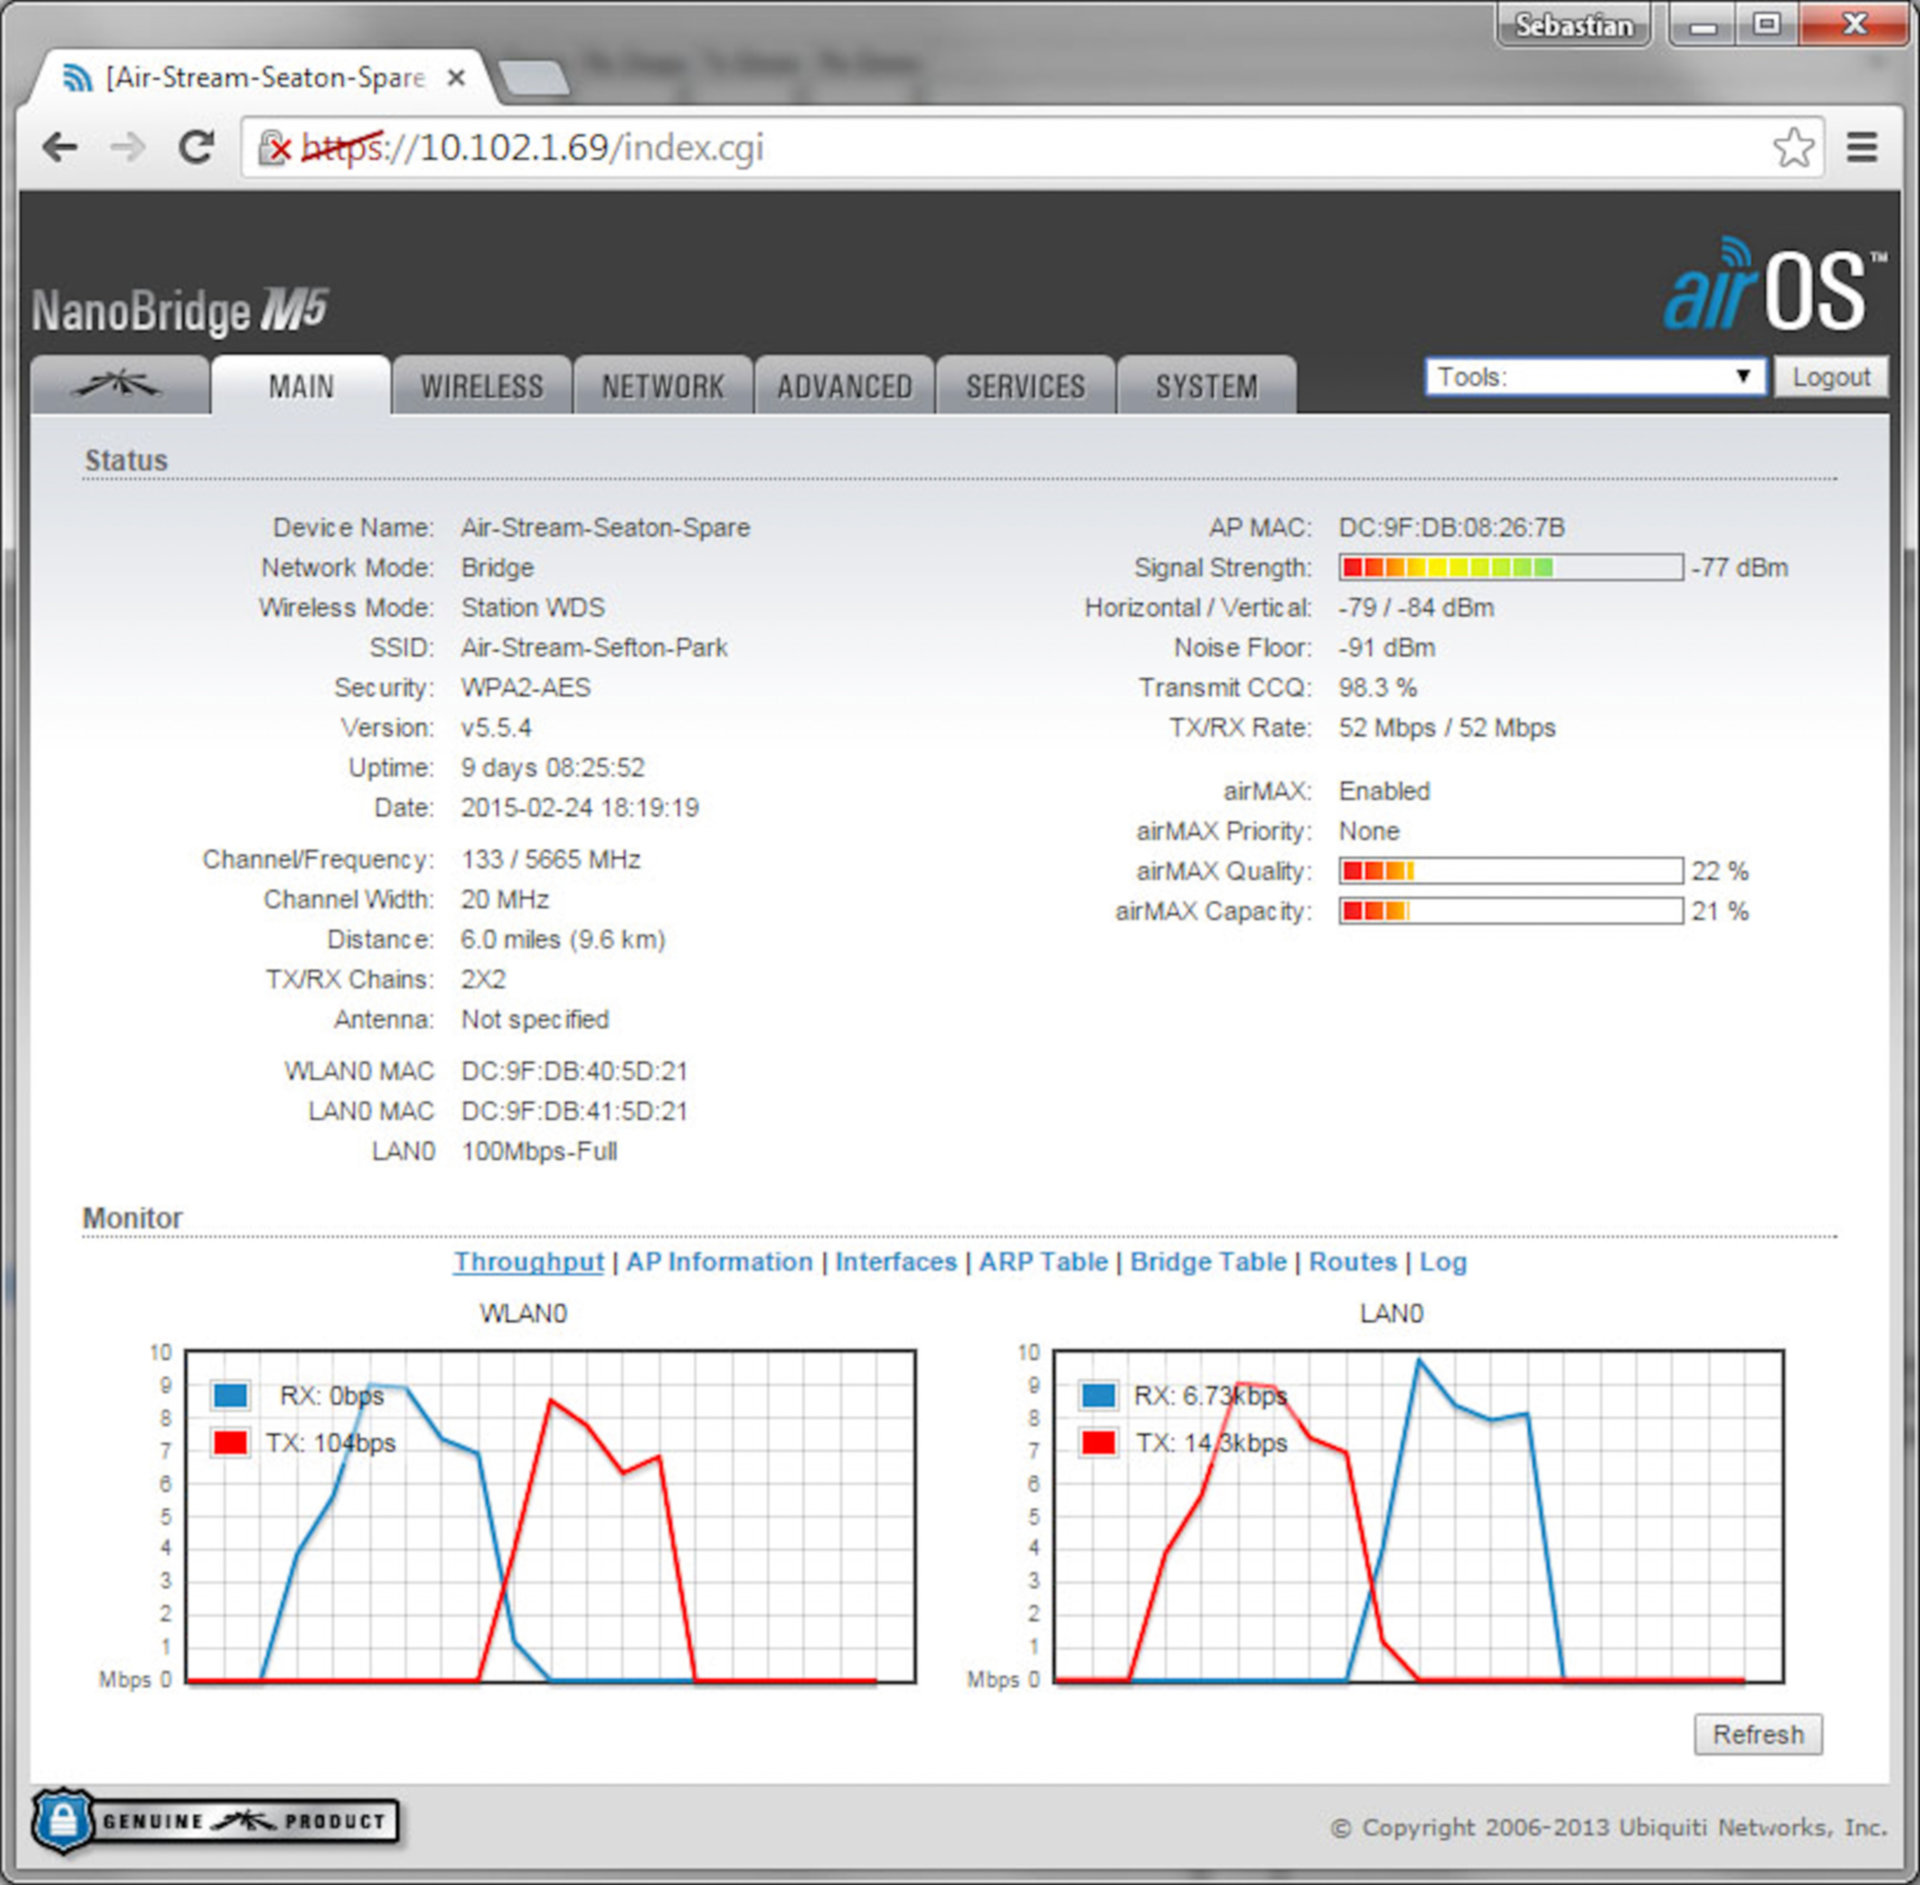This screenshot has width=1920, height=1885.
Task: Open the Tools dropdown
Action: point(1595,377)
